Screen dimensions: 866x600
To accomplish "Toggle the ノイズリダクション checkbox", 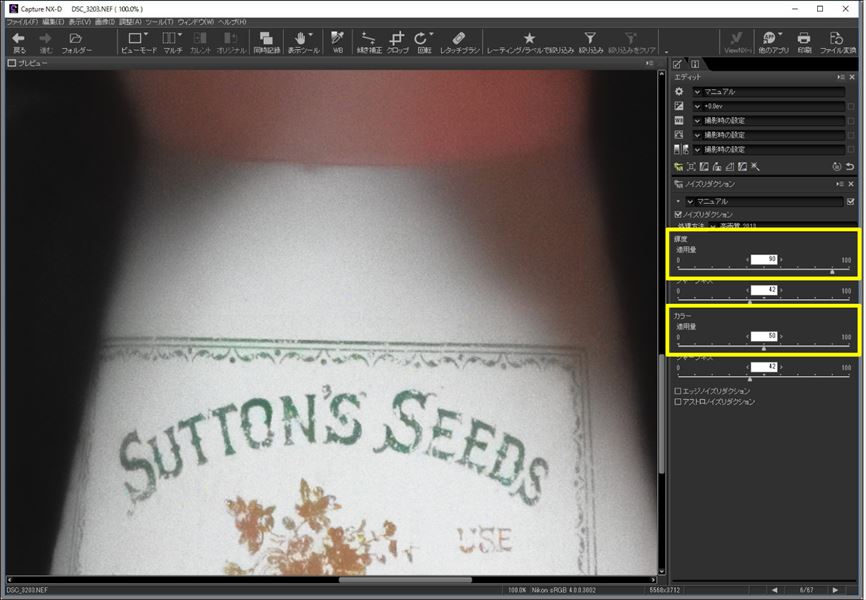I will pyautogui.click(x=678, y=214).
